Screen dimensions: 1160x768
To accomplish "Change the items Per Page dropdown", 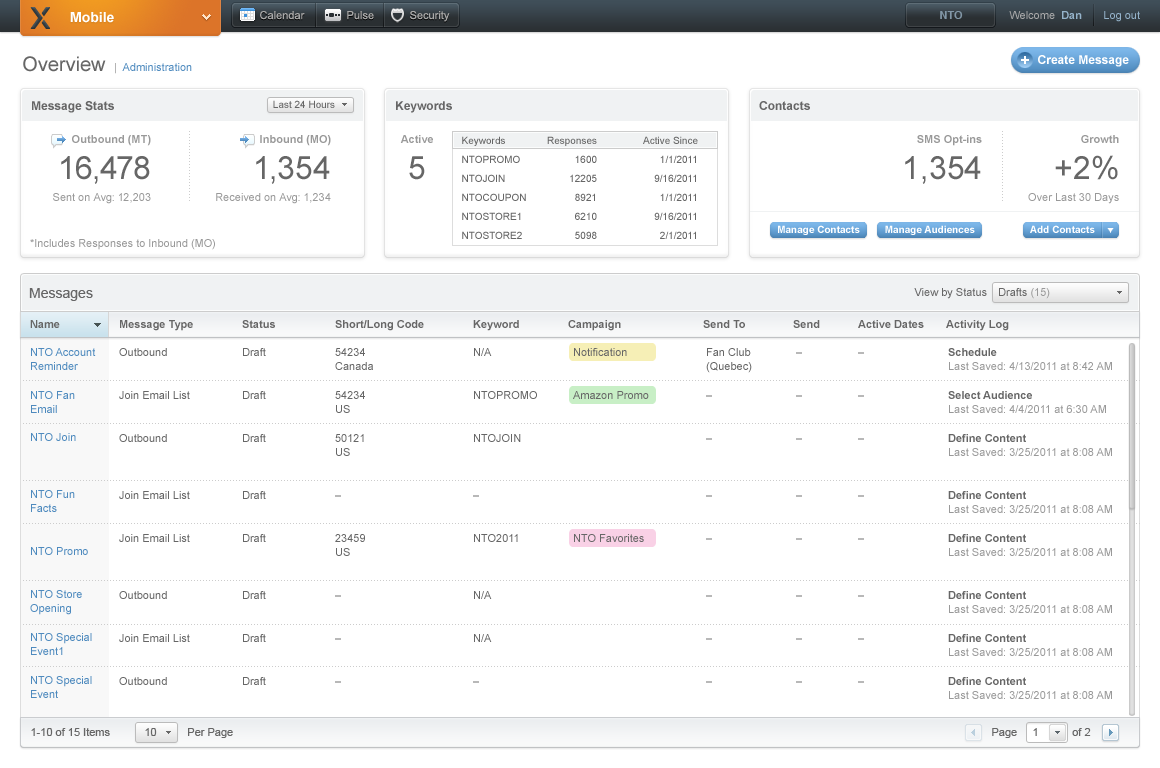I will [x=156, y=733].
